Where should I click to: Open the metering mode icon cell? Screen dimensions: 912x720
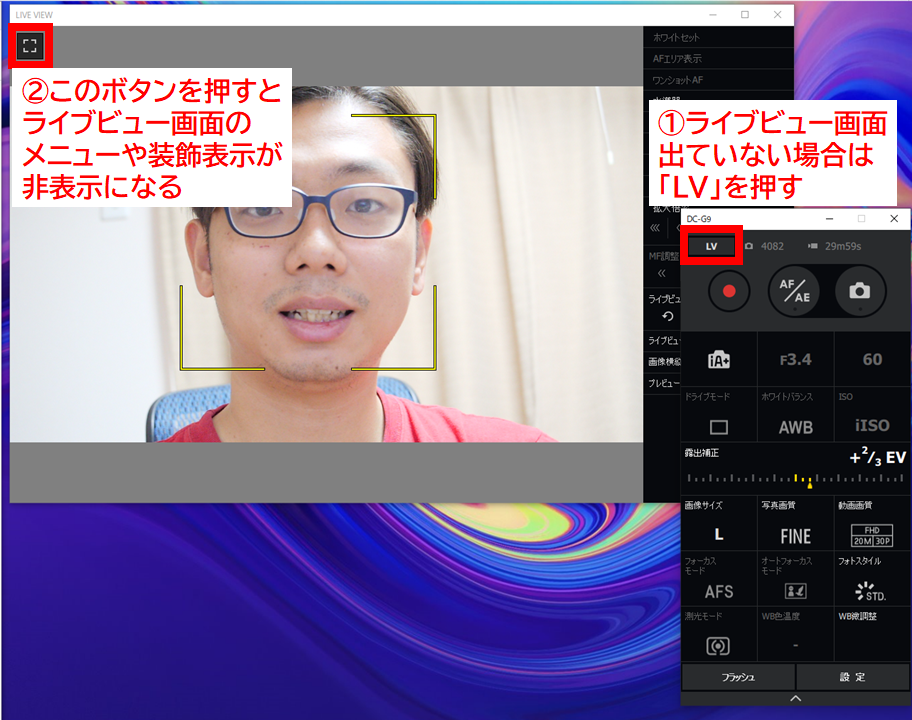pos(718,646)
